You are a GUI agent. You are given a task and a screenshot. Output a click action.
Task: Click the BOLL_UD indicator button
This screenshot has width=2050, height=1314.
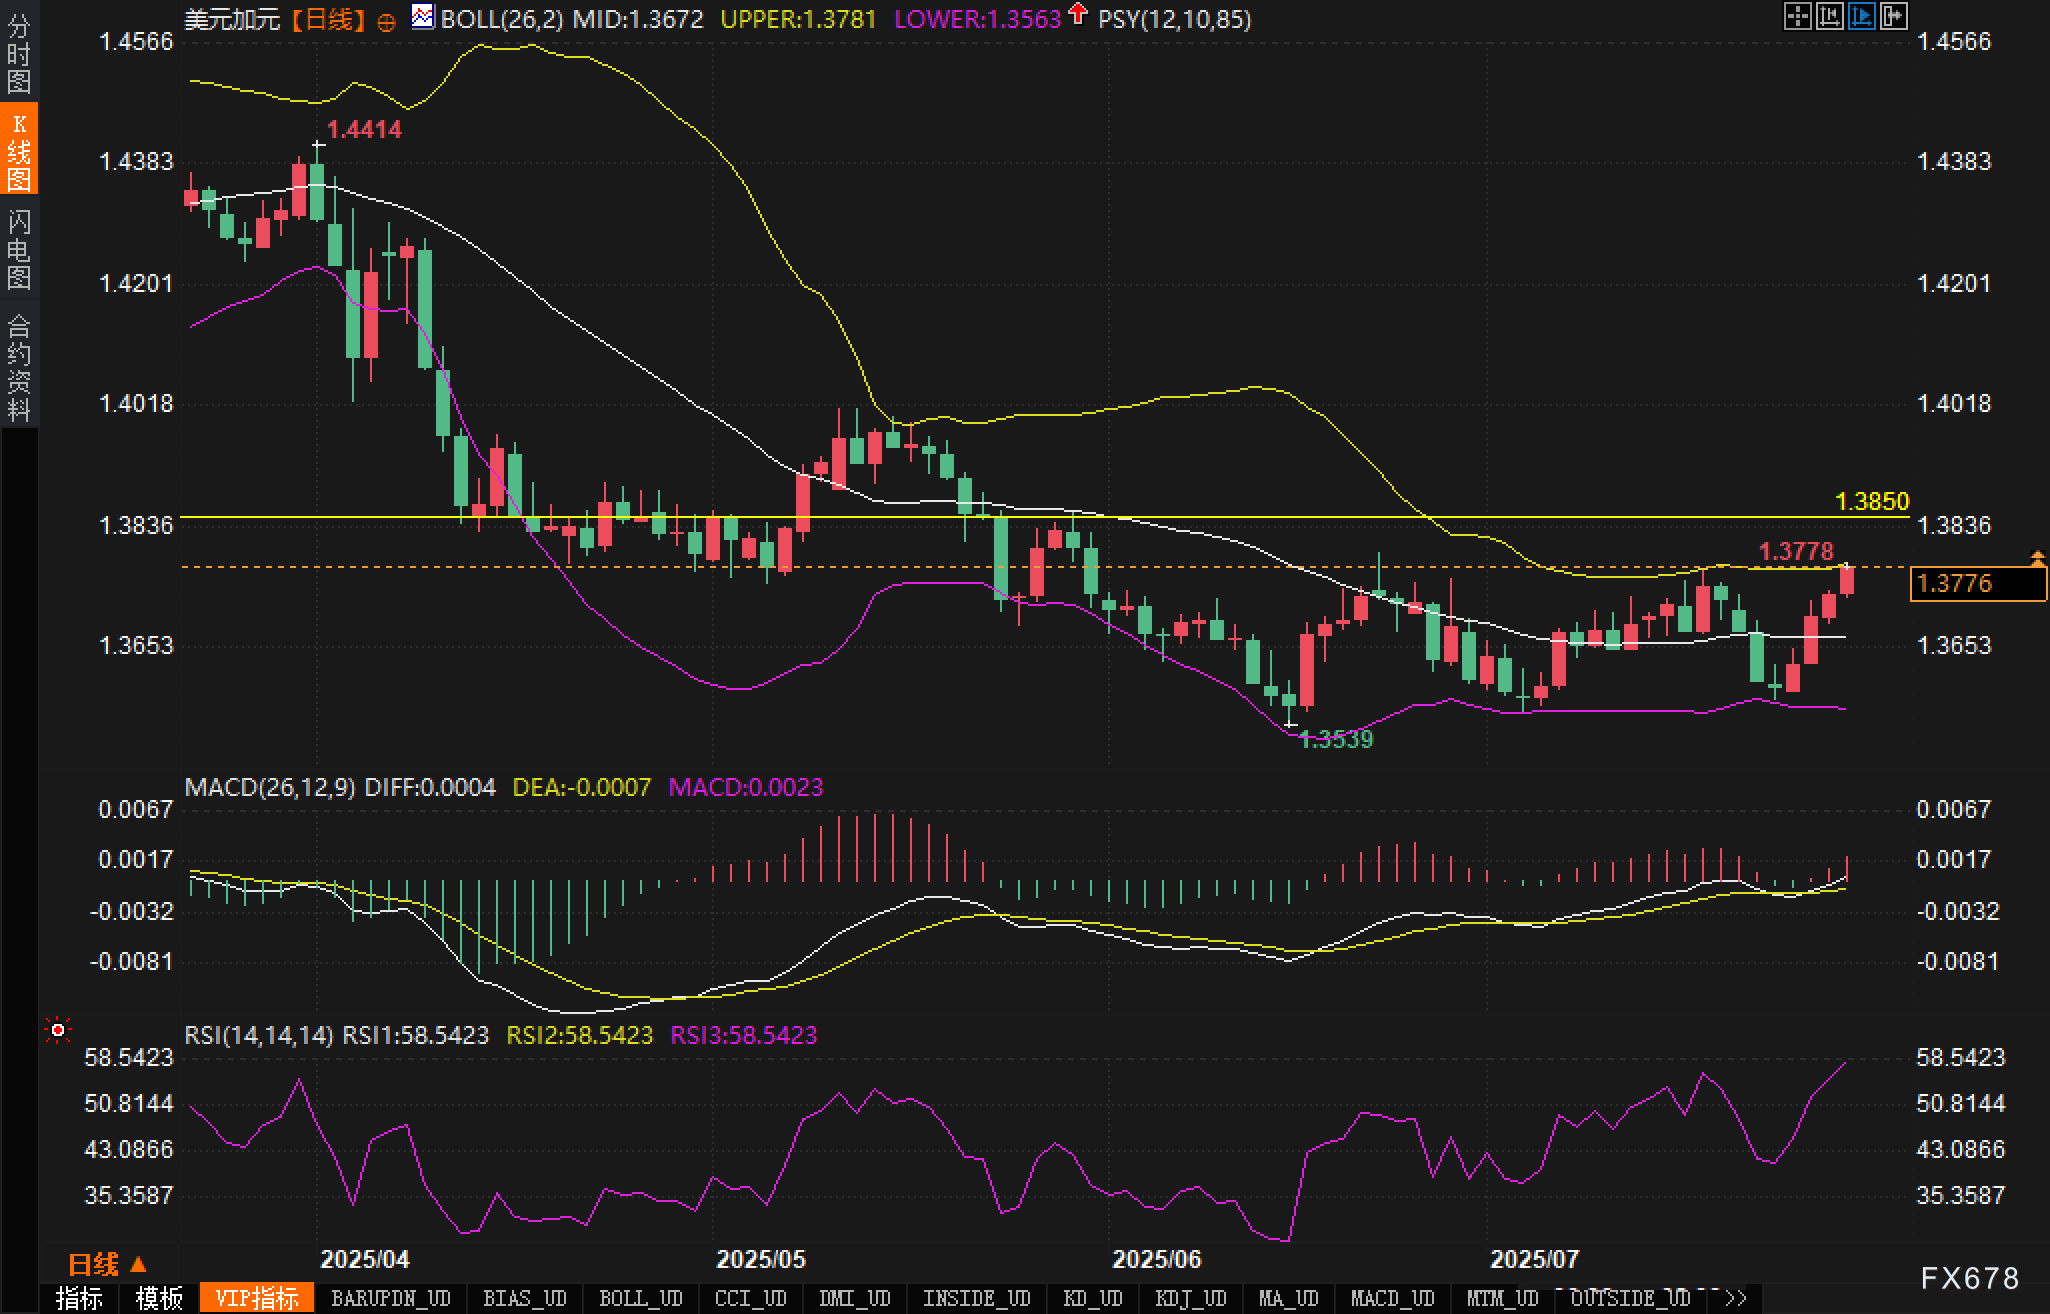pos(640,1299)
